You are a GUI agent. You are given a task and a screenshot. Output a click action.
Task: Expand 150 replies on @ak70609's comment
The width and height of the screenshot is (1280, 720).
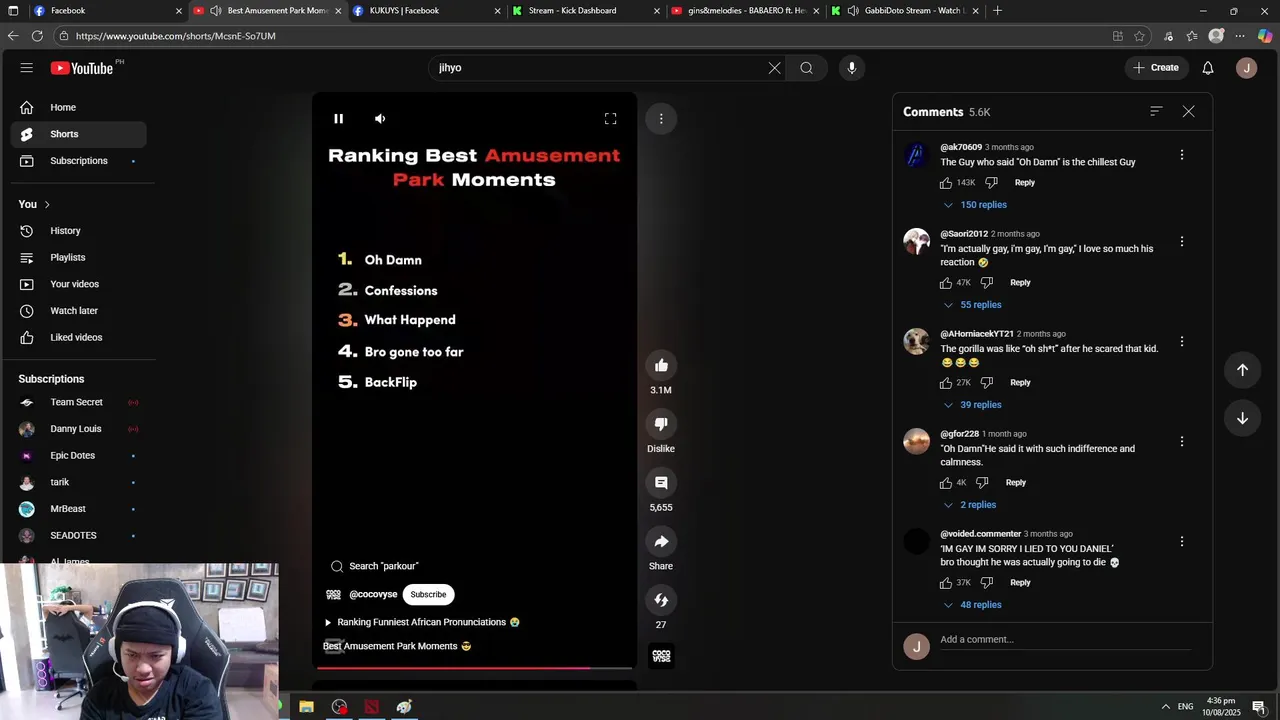click(975, 205)
